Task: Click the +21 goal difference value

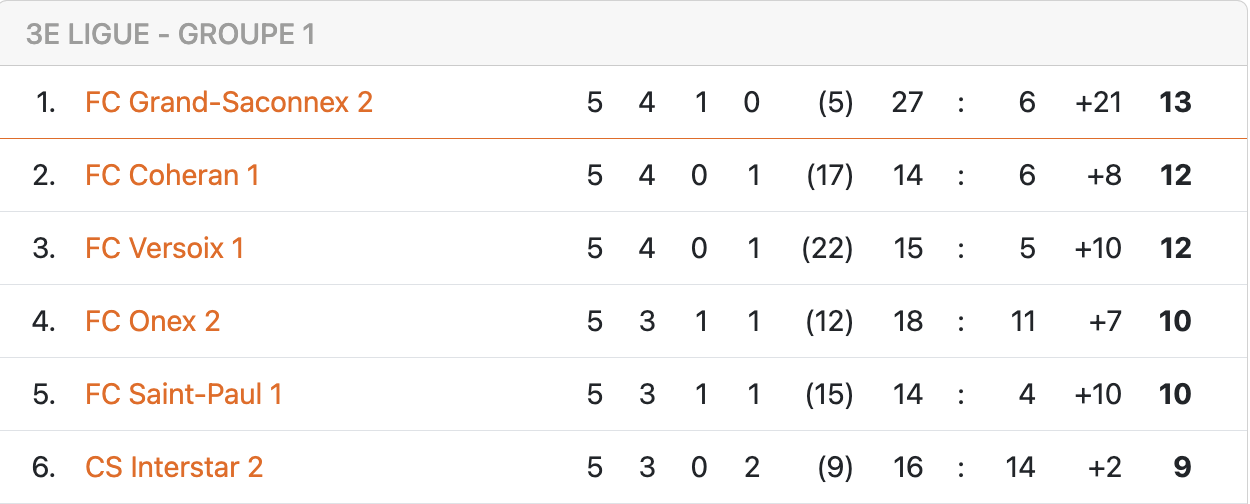Action: [1098, 102]
